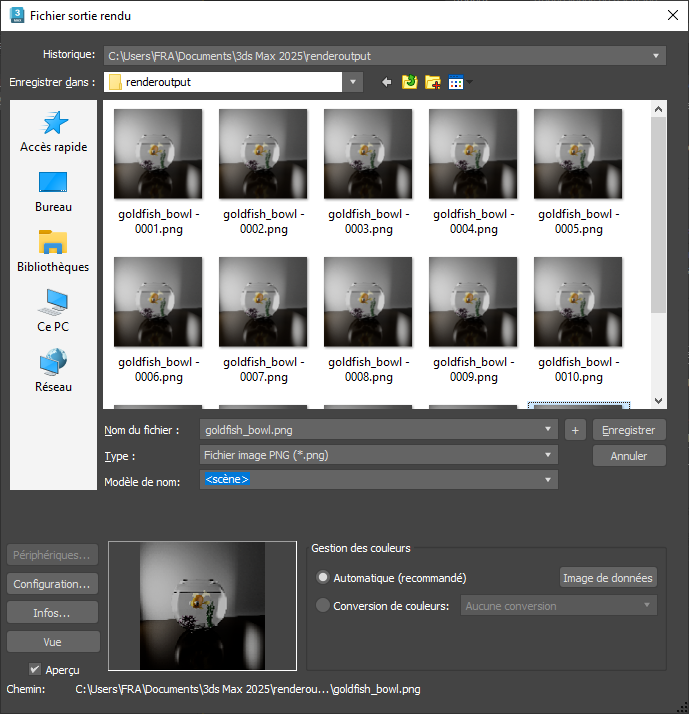Open Accès rapide in sidebar
Image resolution: width=689 pixels, height=714 pixels.
coord(54,132)
